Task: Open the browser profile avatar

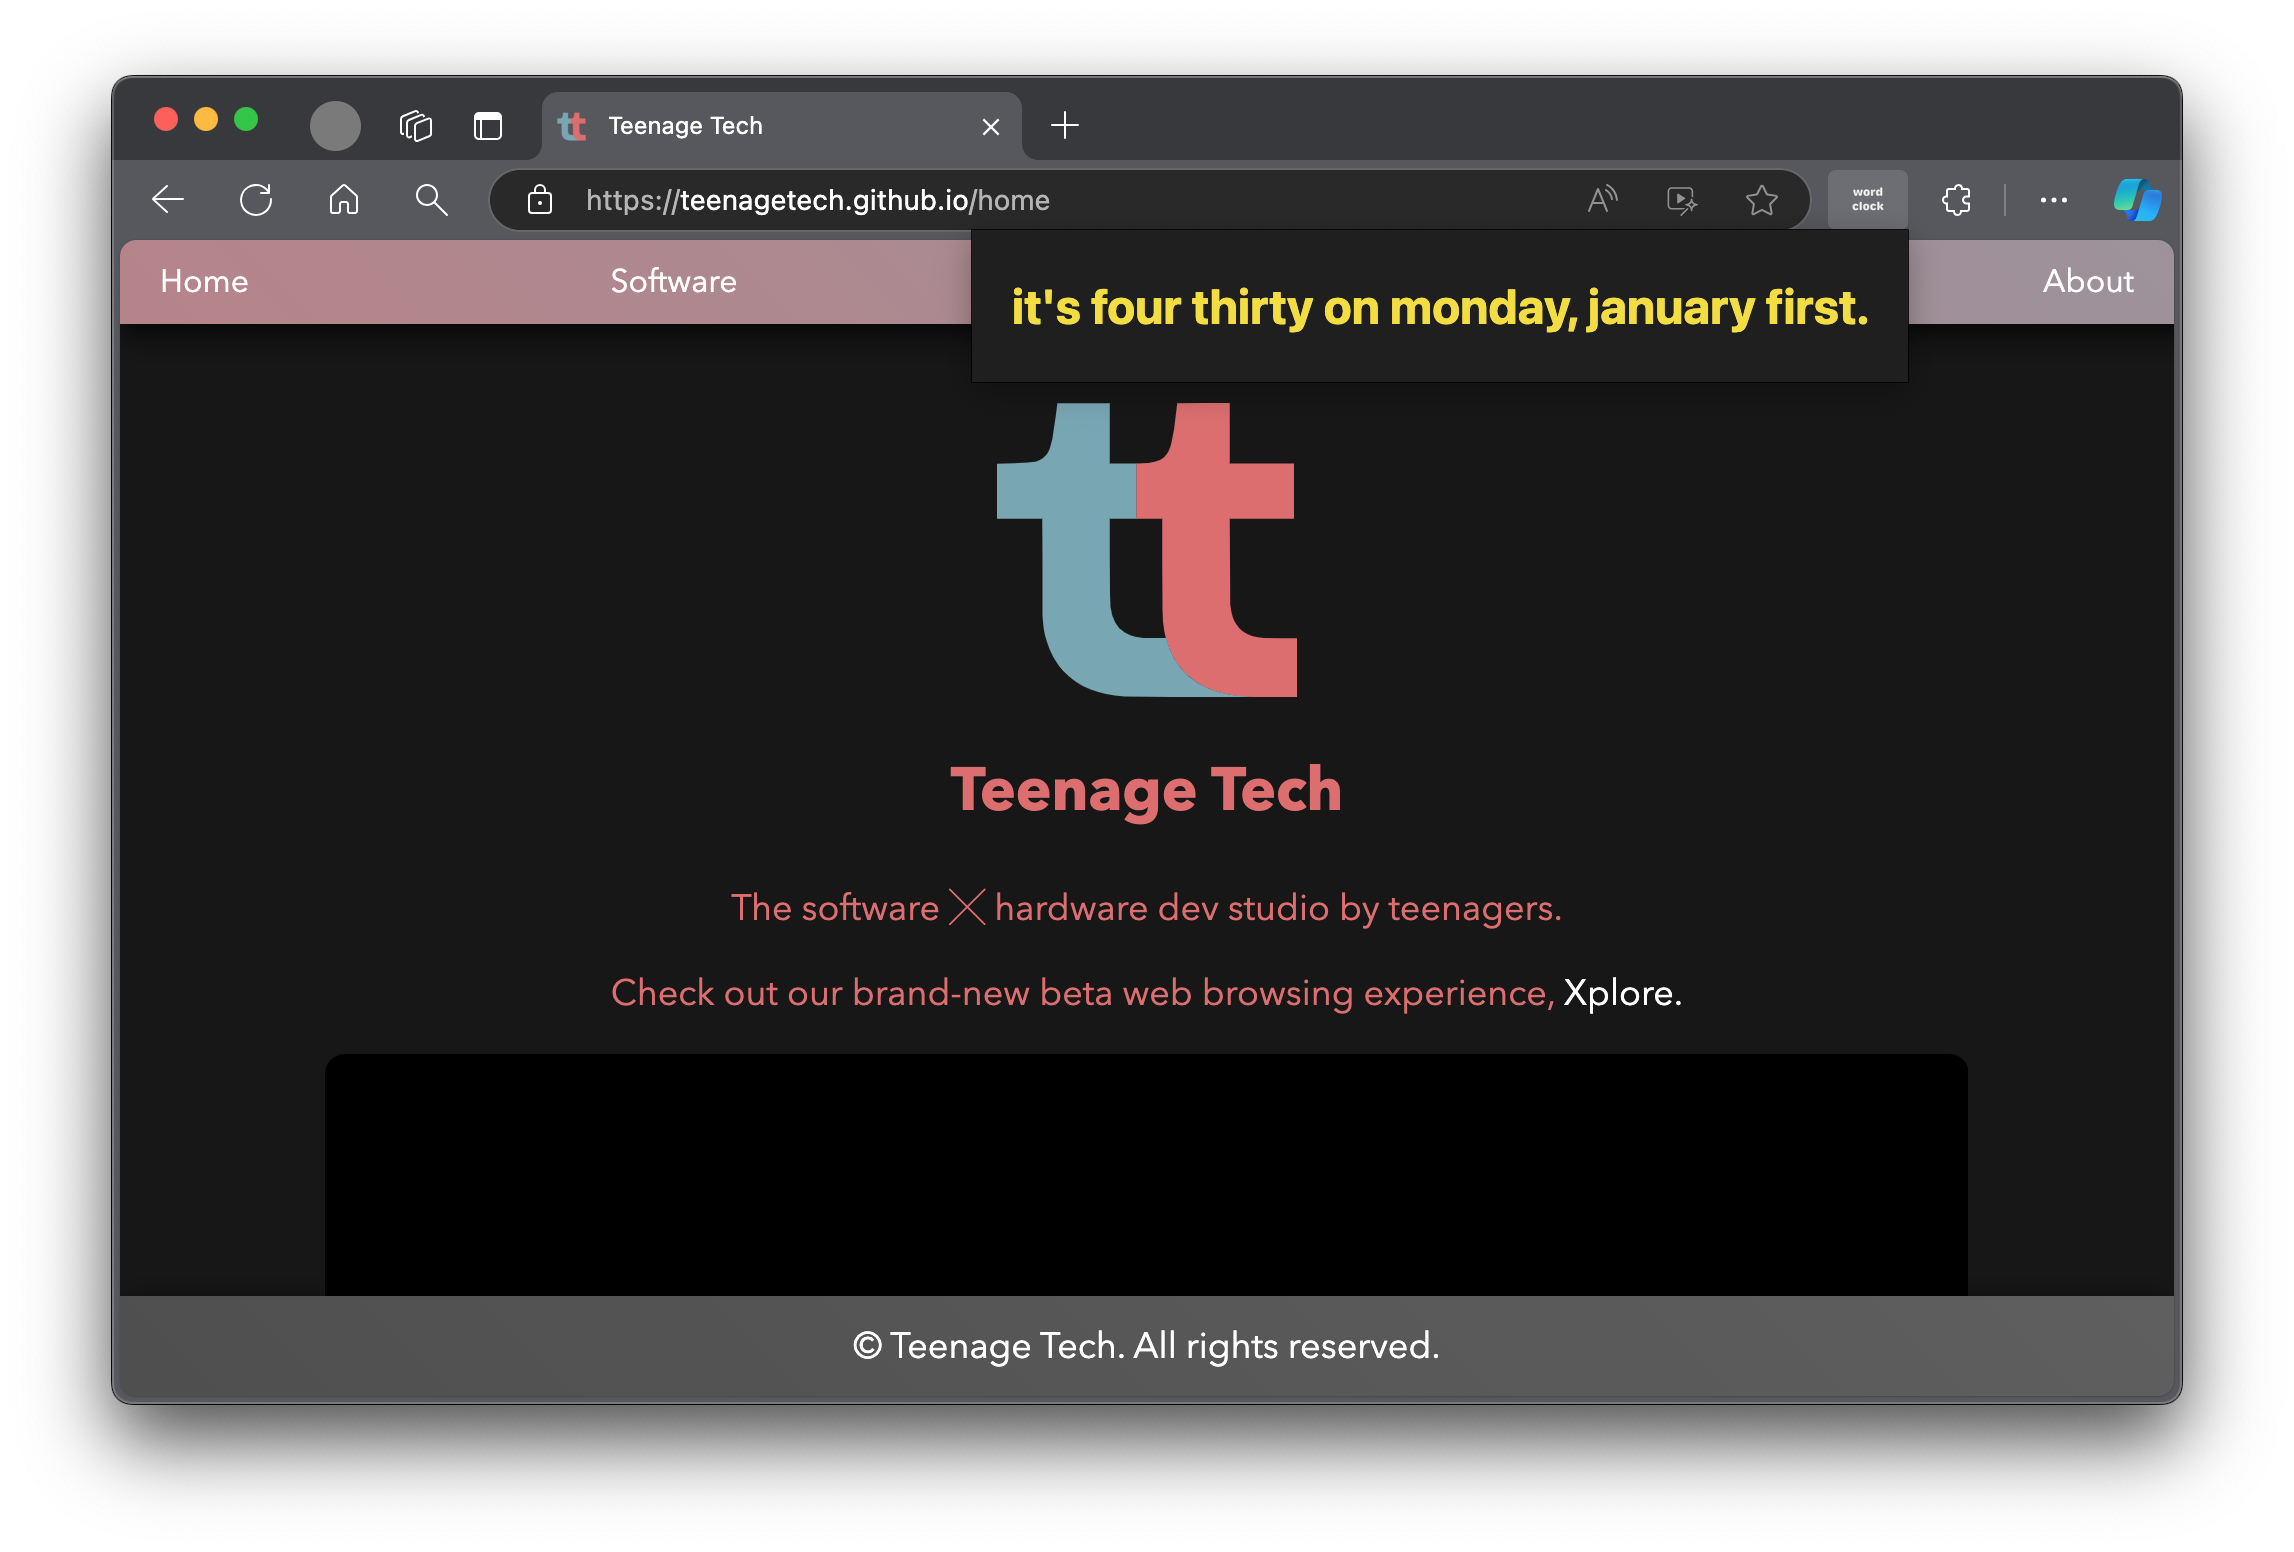Action: (x=335, y=126)
